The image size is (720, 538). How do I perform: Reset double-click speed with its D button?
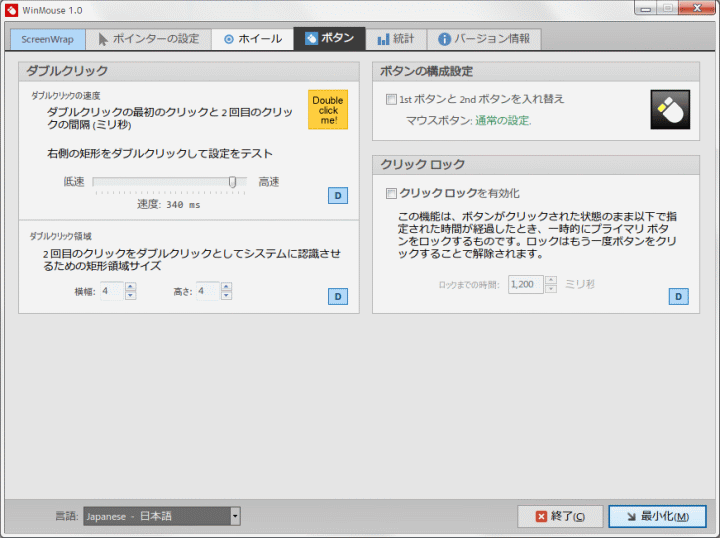(x=338, y=196)
